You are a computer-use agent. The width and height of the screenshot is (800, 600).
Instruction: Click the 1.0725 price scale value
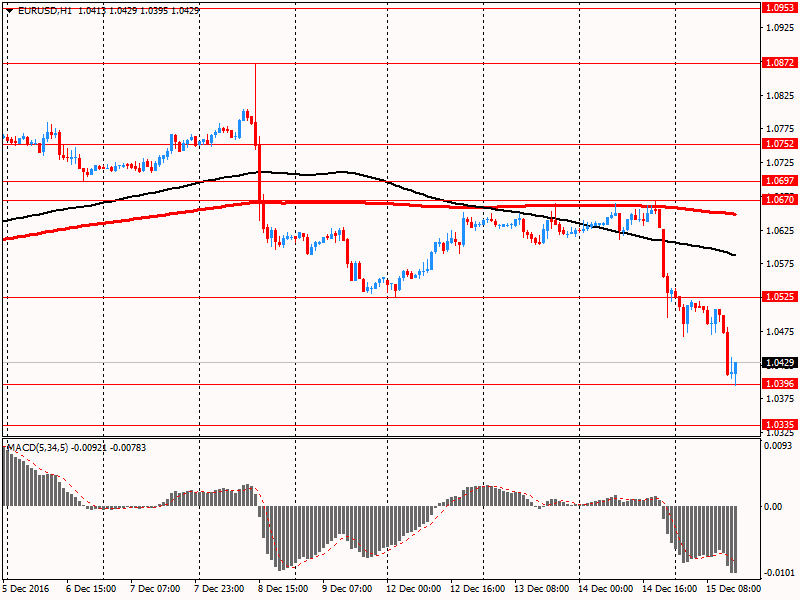click(x=780, y=162)
